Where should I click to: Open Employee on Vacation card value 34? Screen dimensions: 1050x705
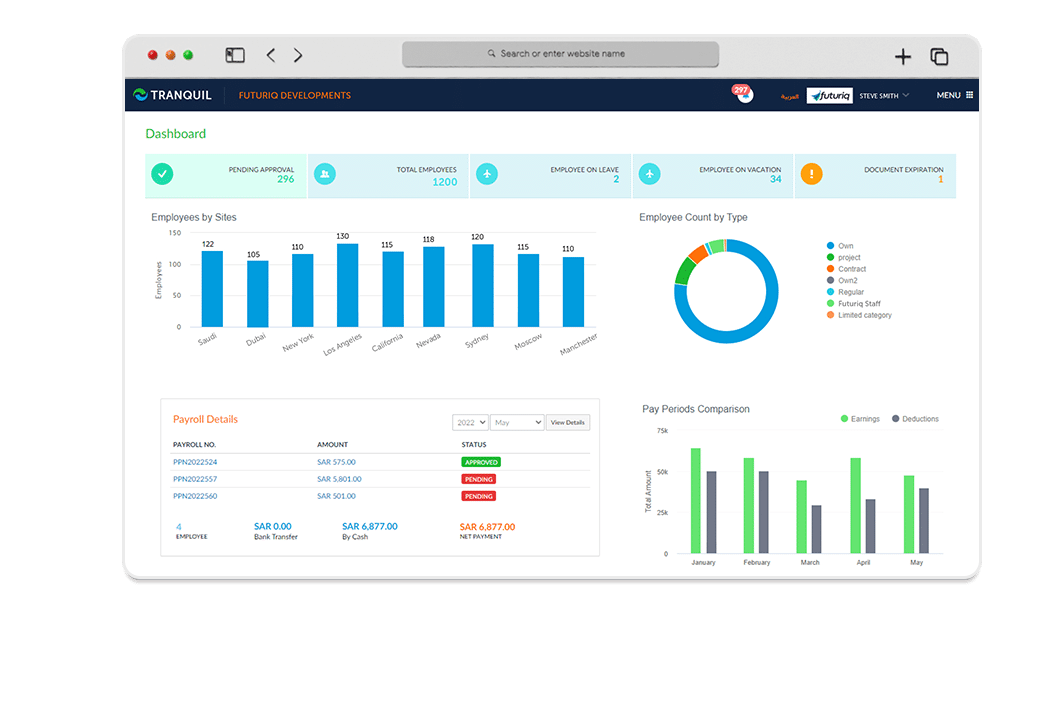click(775, 179)
